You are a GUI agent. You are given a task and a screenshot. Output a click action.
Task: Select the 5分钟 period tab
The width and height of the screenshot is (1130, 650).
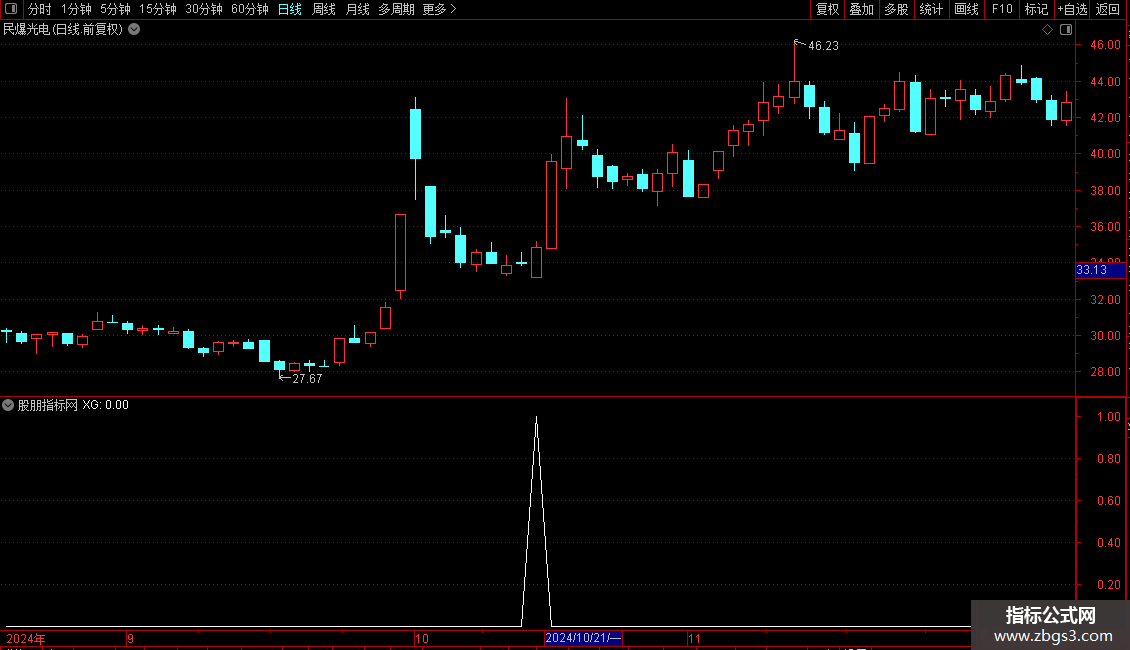[115, 9]
